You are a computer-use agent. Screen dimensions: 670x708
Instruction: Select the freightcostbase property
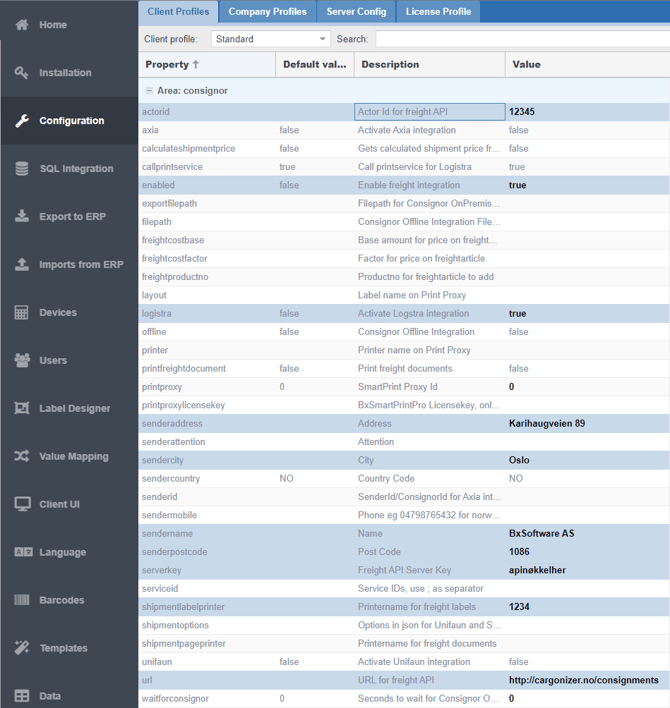pos(173,240)
